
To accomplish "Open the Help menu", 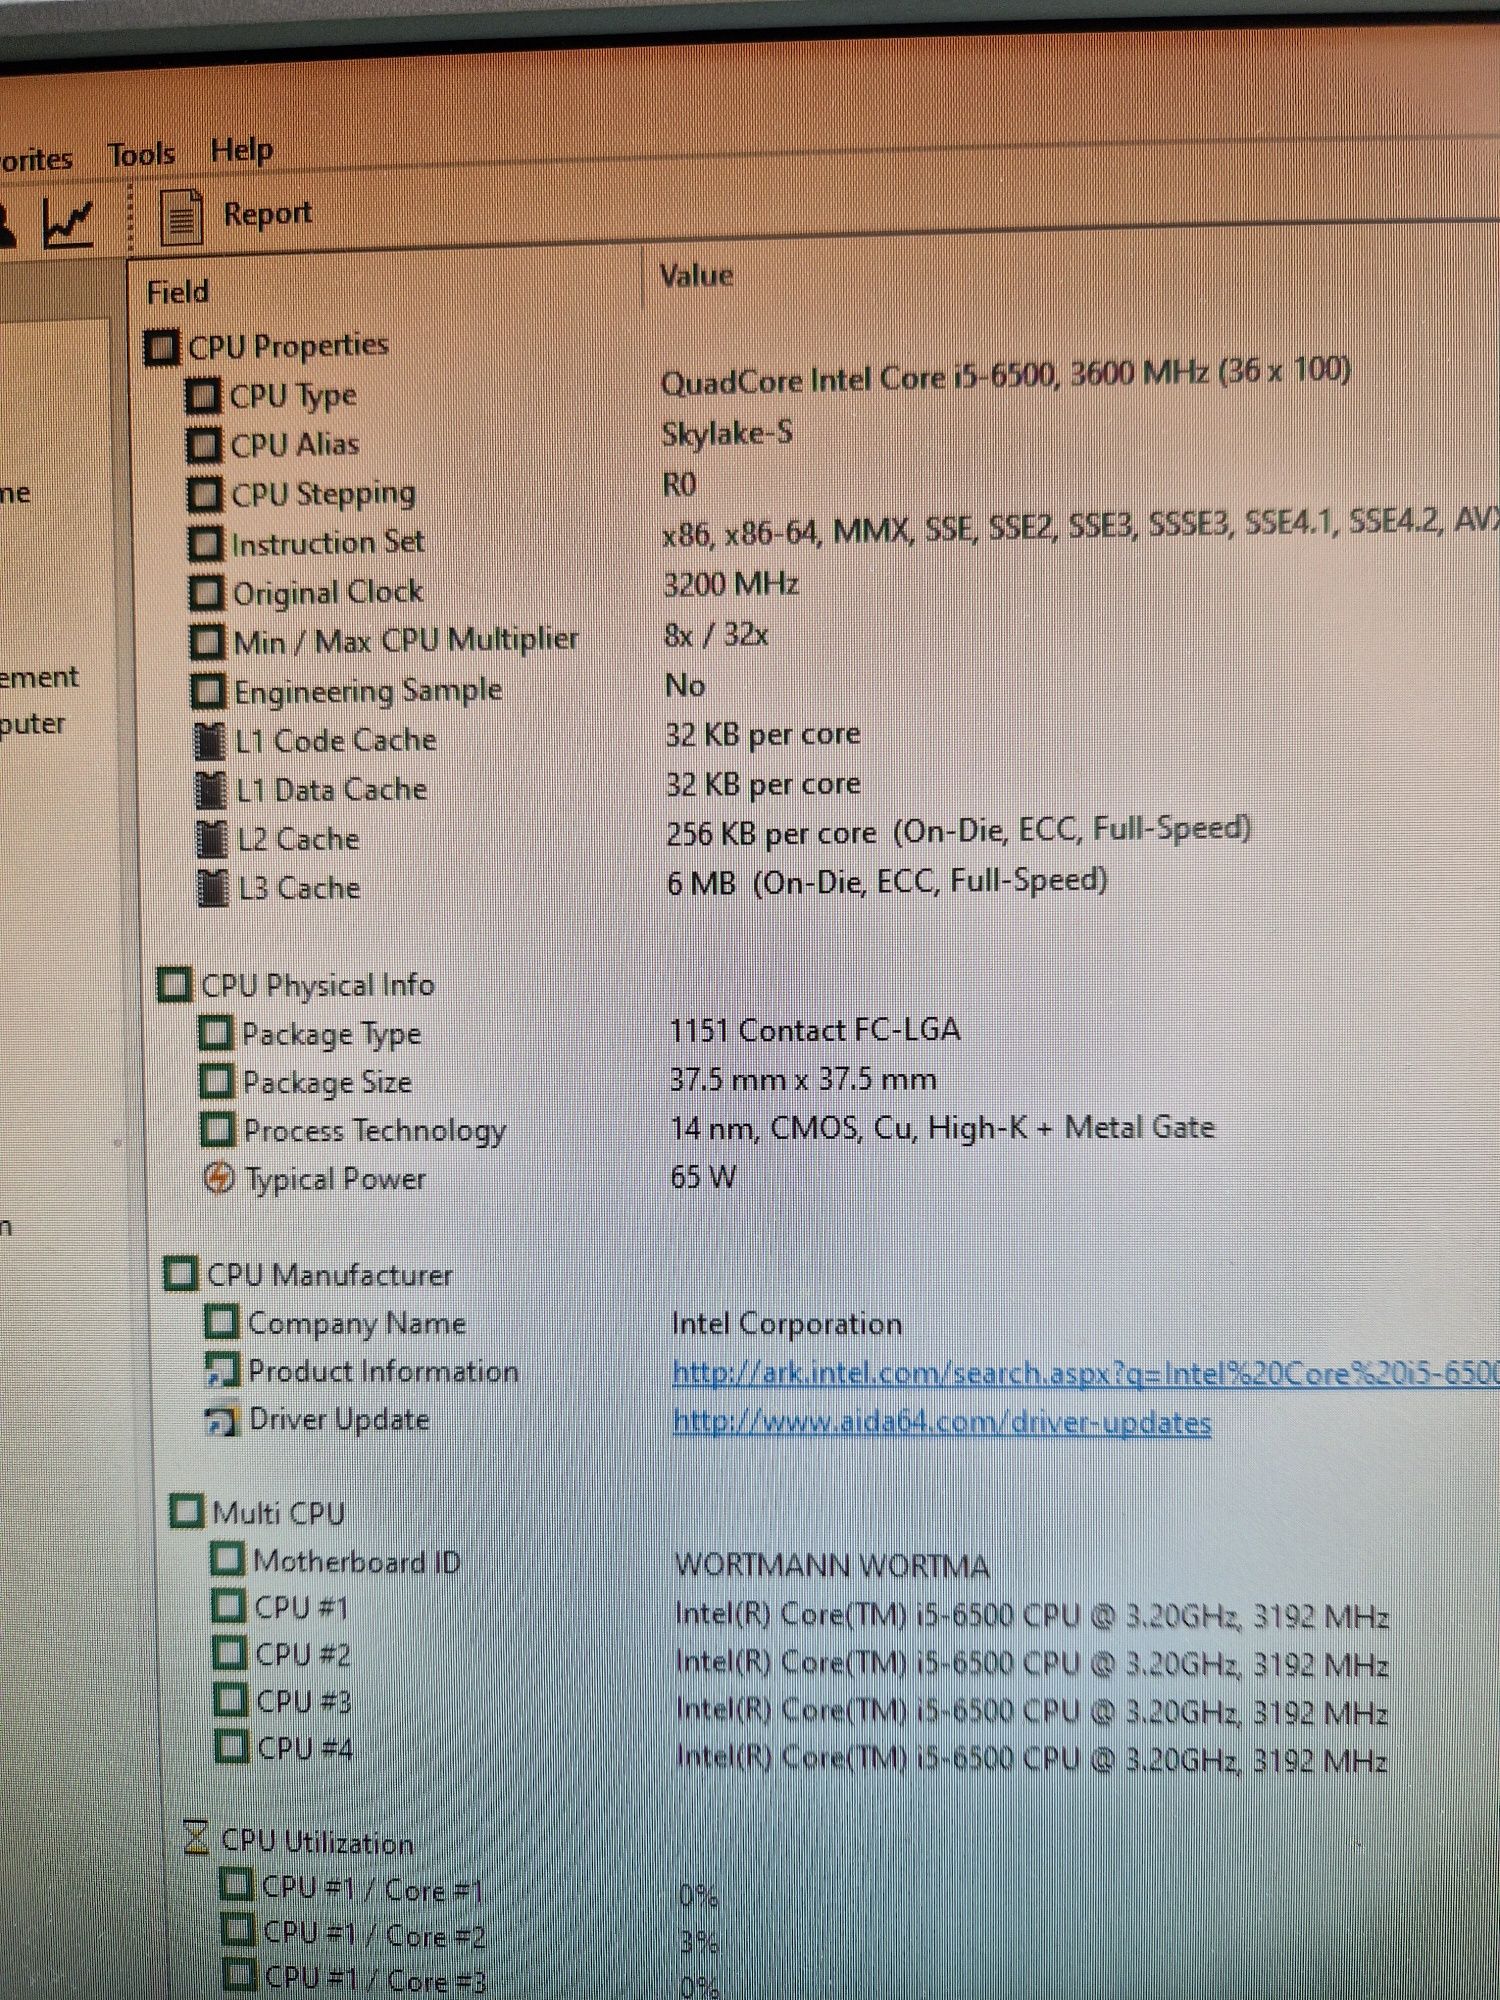I will click(241, 151).
